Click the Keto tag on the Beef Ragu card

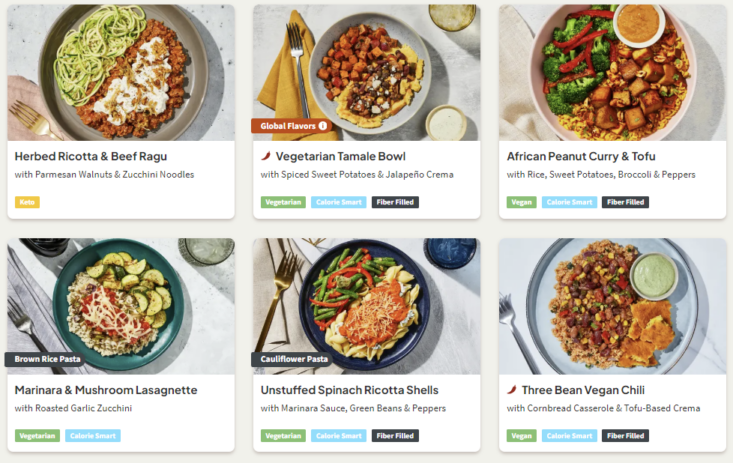click(x=27, y=202)
